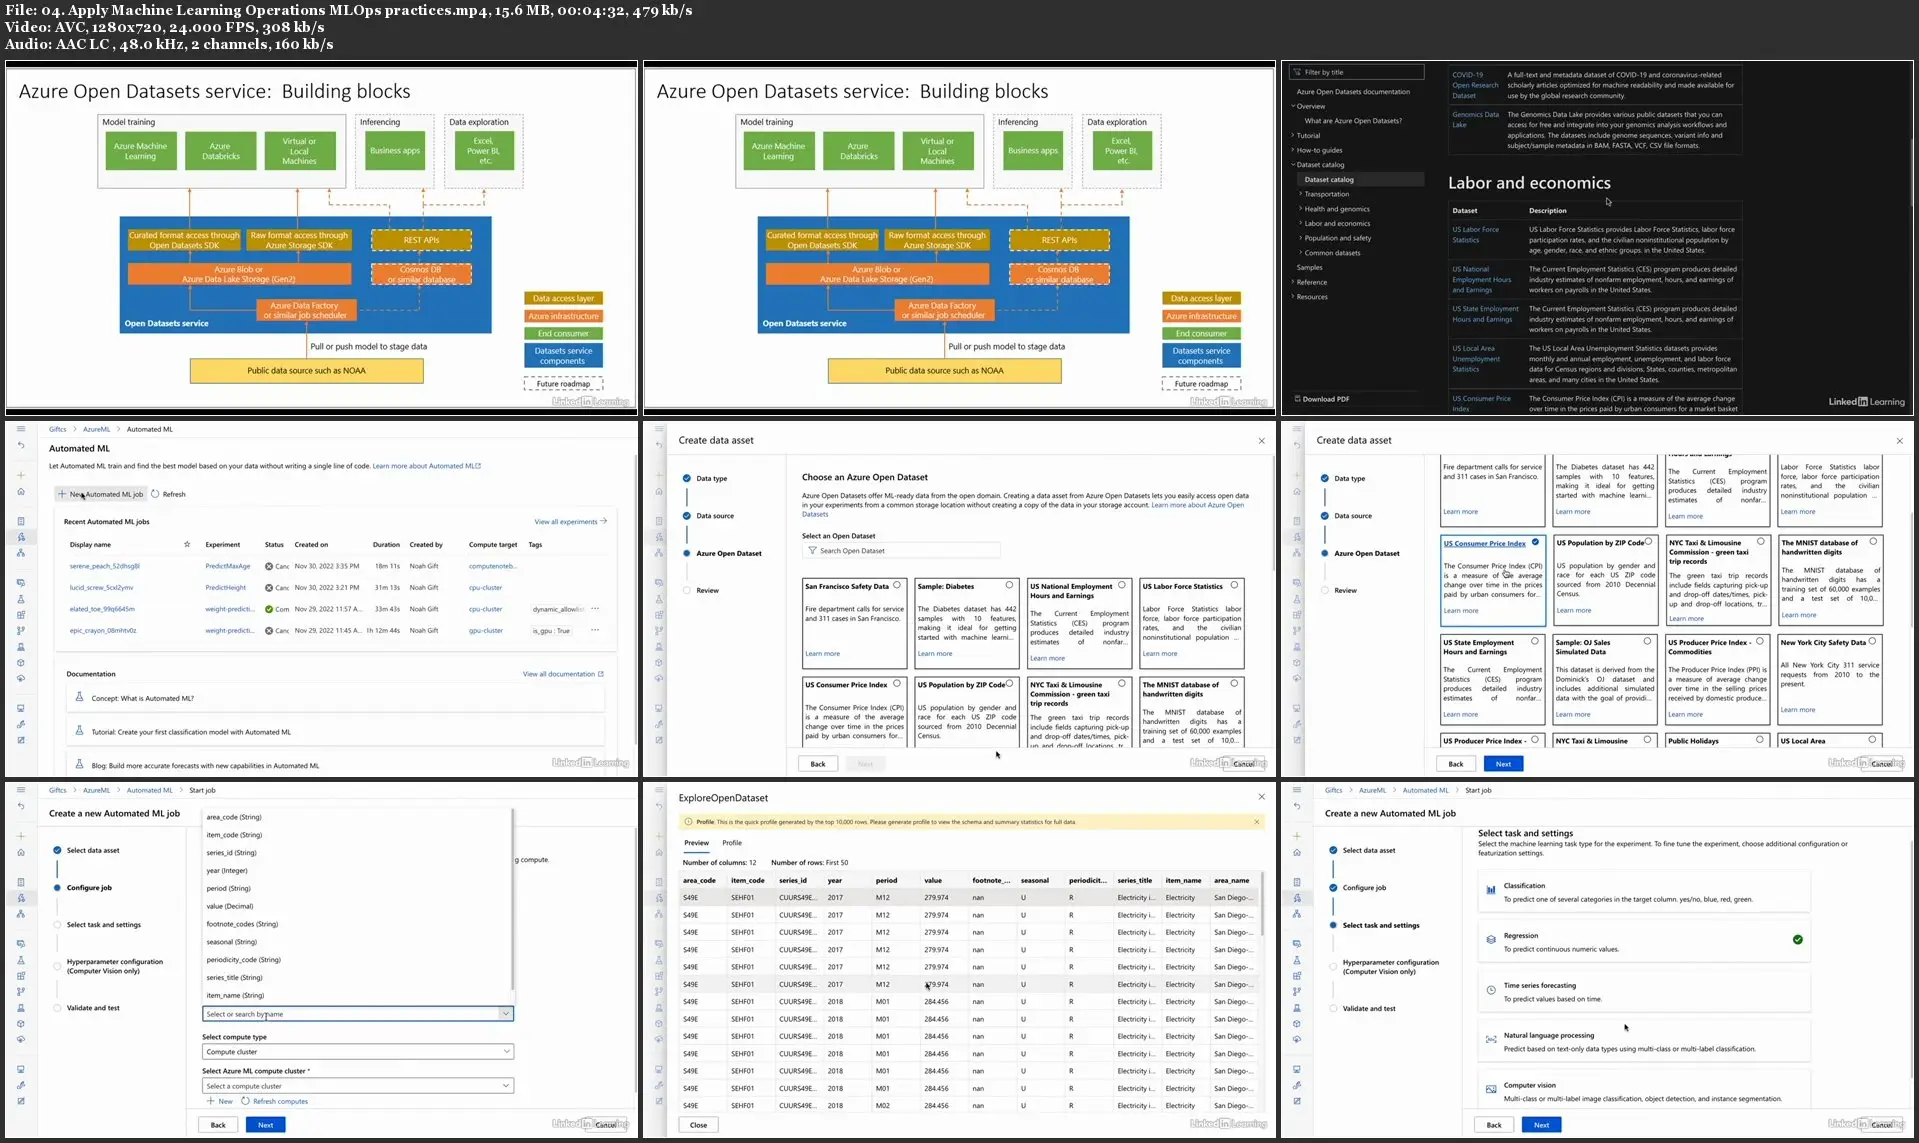The image size is (1919, 1143).
Task: Open Data sidebar icon on Automated ML jobs page
Action: pyautogui.click(x=21, y=583)
